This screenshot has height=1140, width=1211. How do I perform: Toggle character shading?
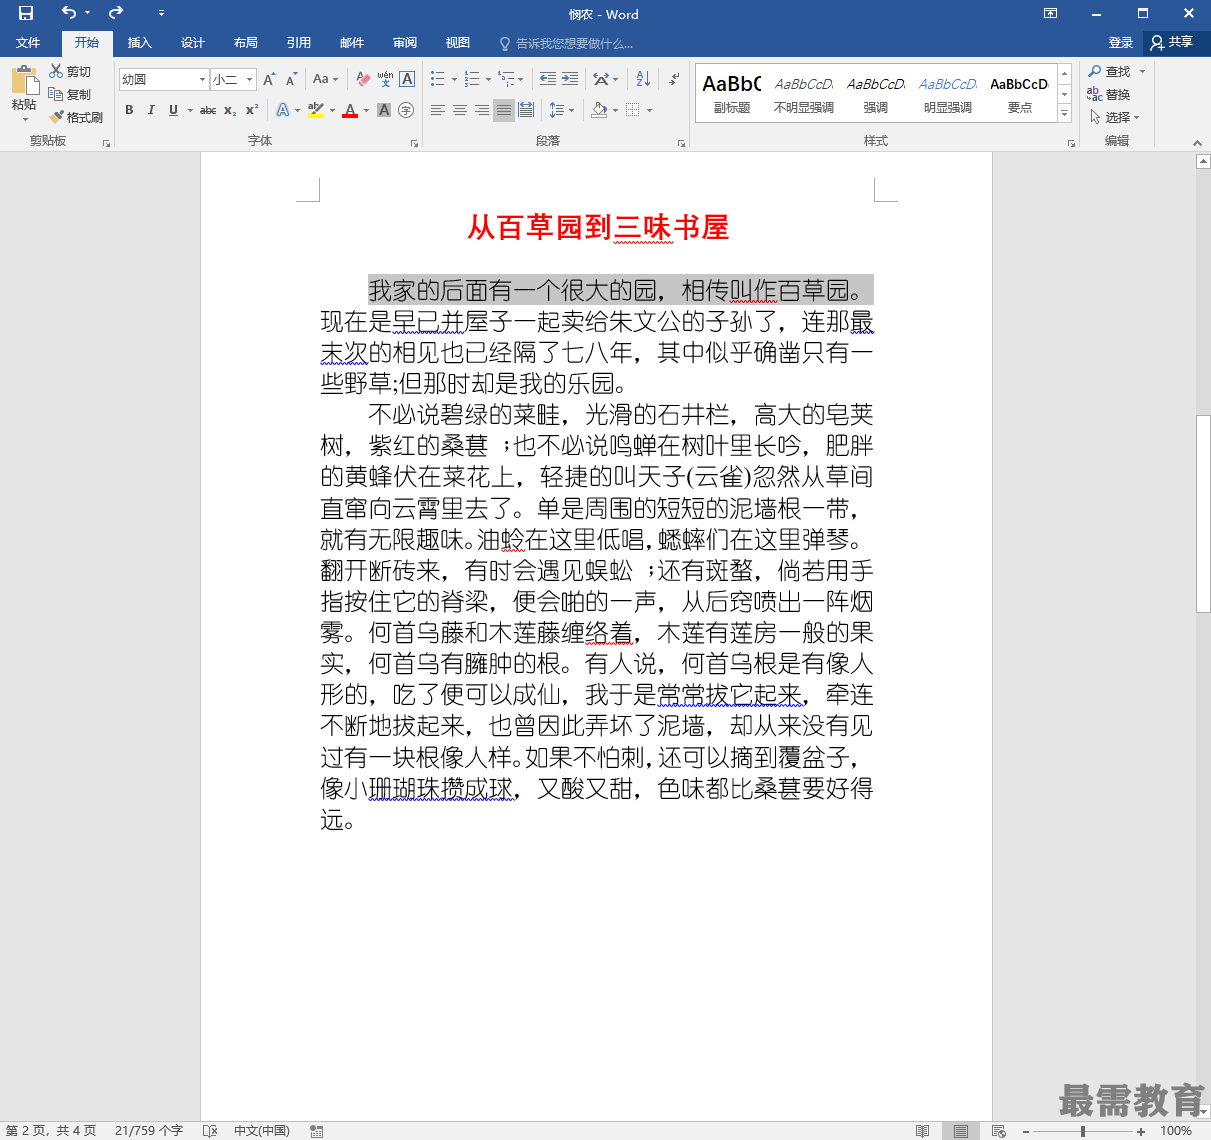384,110
